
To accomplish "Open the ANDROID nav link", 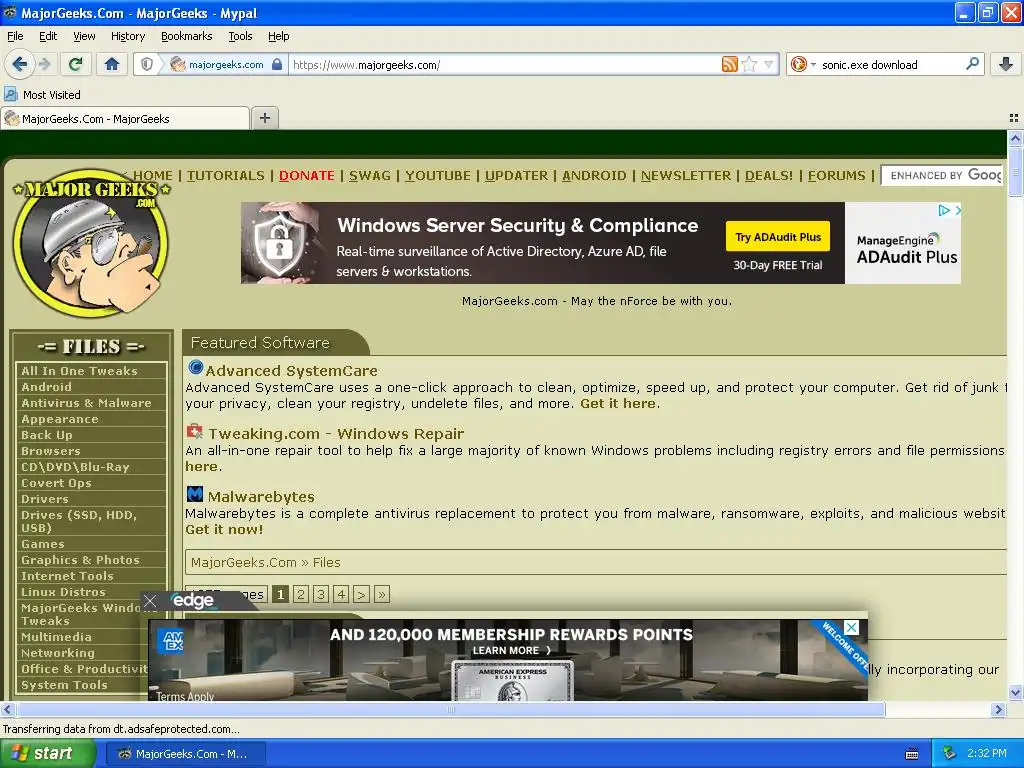I will [x=594, y=175].
